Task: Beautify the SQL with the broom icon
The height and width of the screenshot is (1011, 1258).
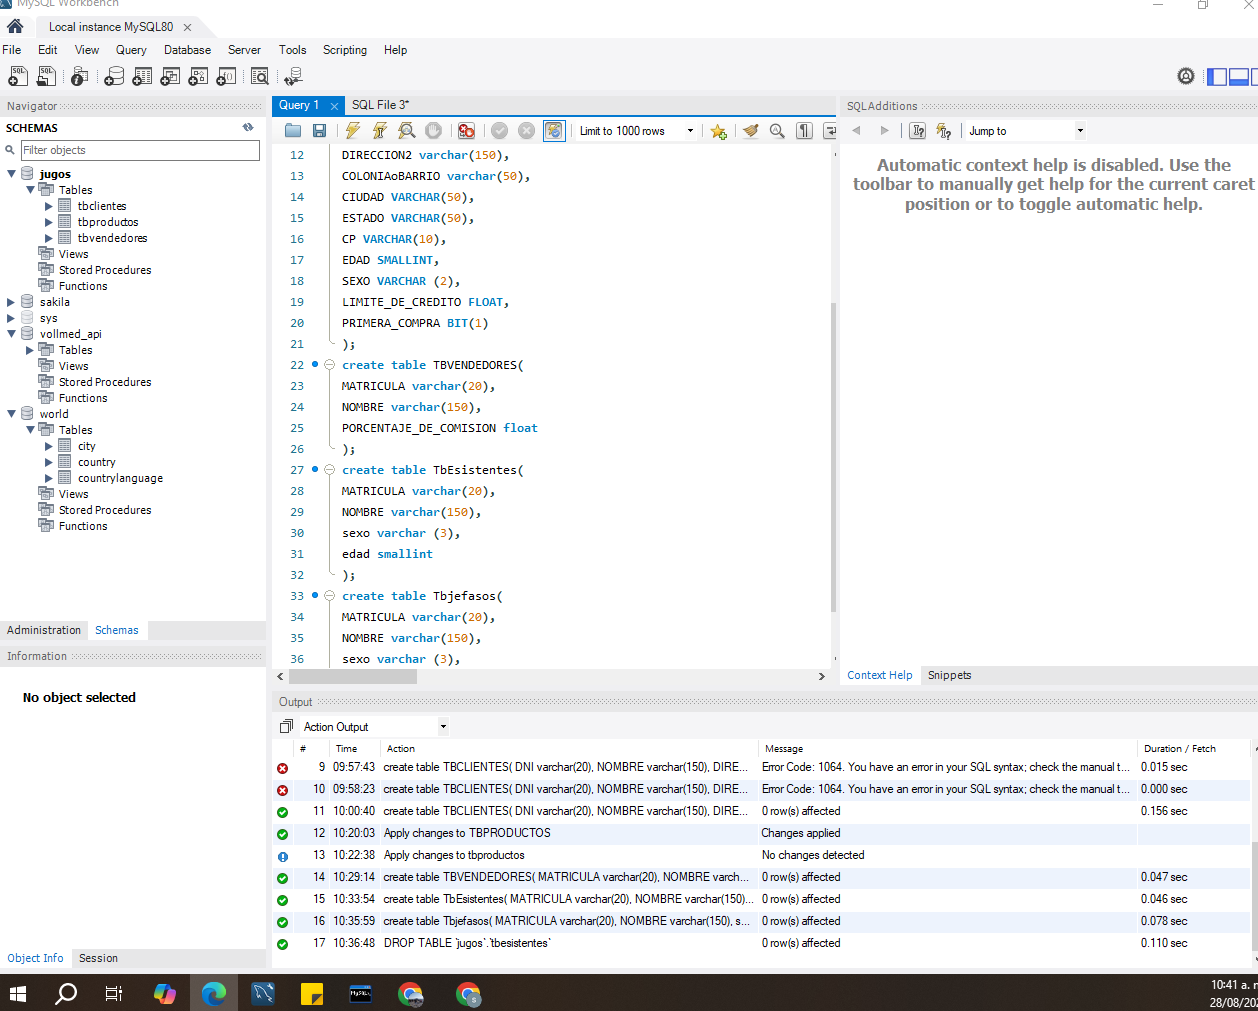Action: (x=750, y=131)
